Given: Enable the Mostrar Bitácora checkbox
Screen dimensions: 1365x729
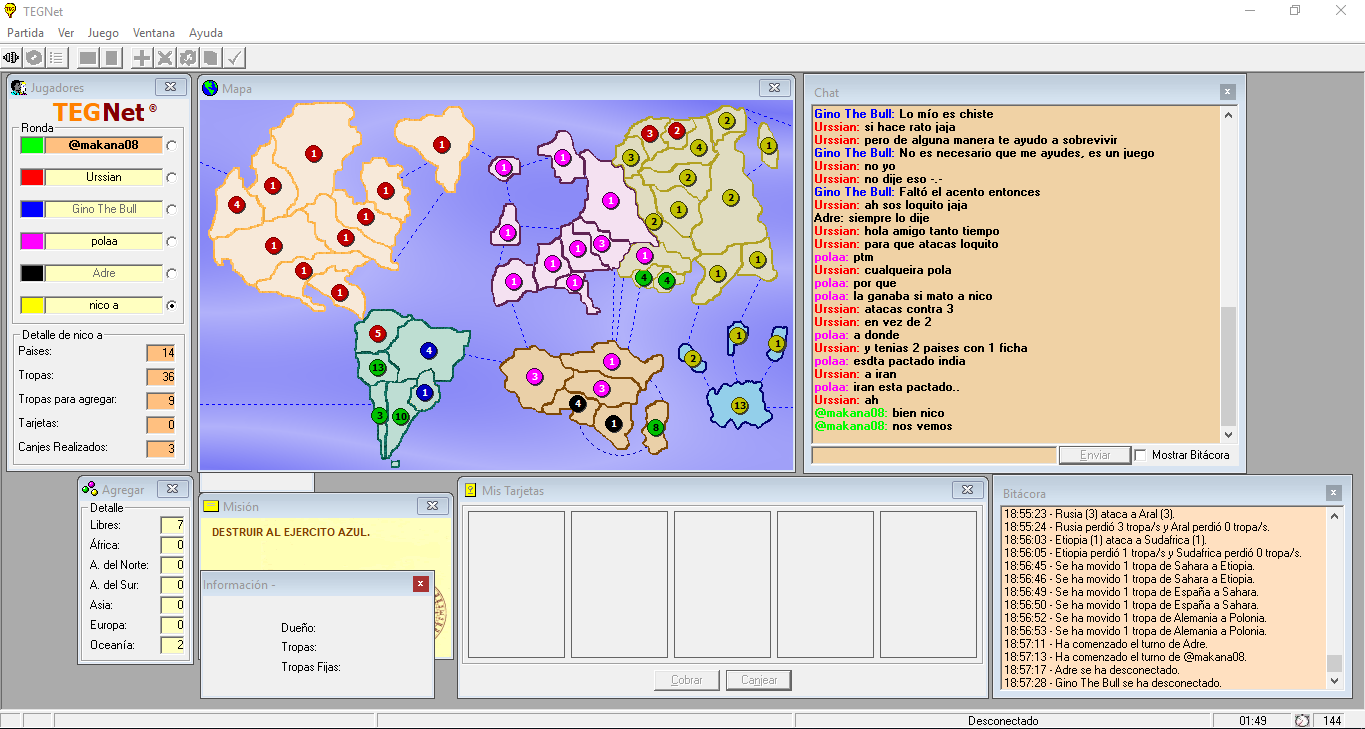Looking at the screenshot, I should coord(1140,456).
